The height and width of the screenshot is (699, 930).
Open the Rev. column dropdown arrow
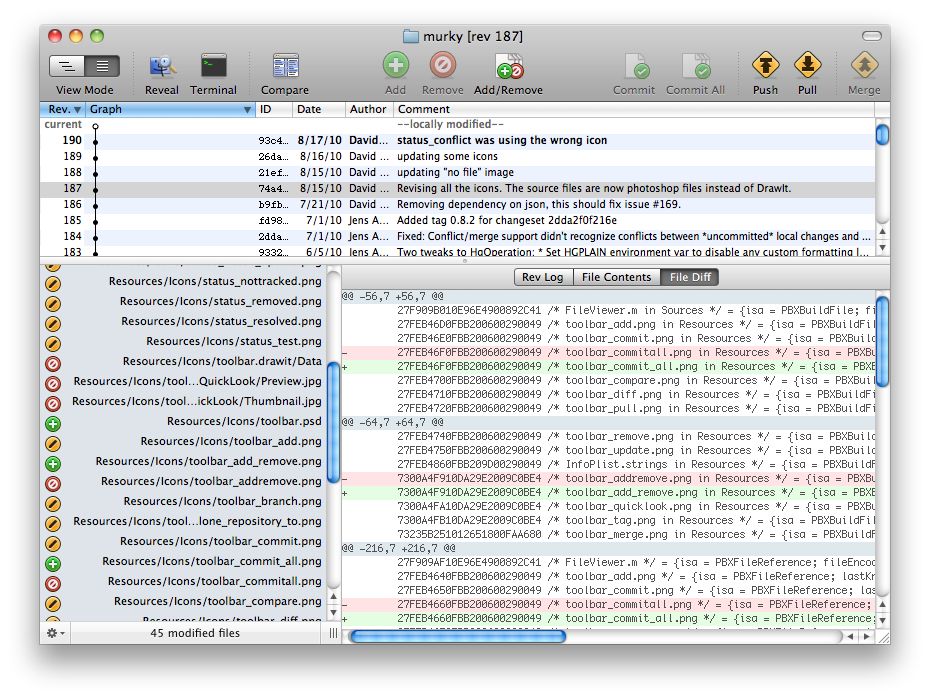coord(76,110)
